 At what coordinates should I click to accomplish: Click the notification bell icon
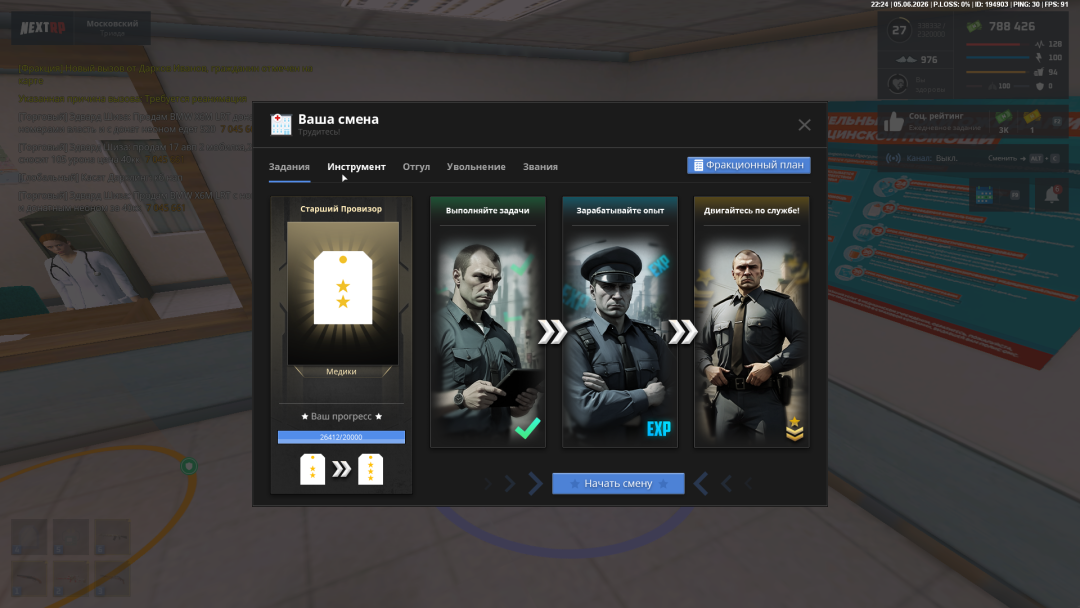tap(1052, 195)
